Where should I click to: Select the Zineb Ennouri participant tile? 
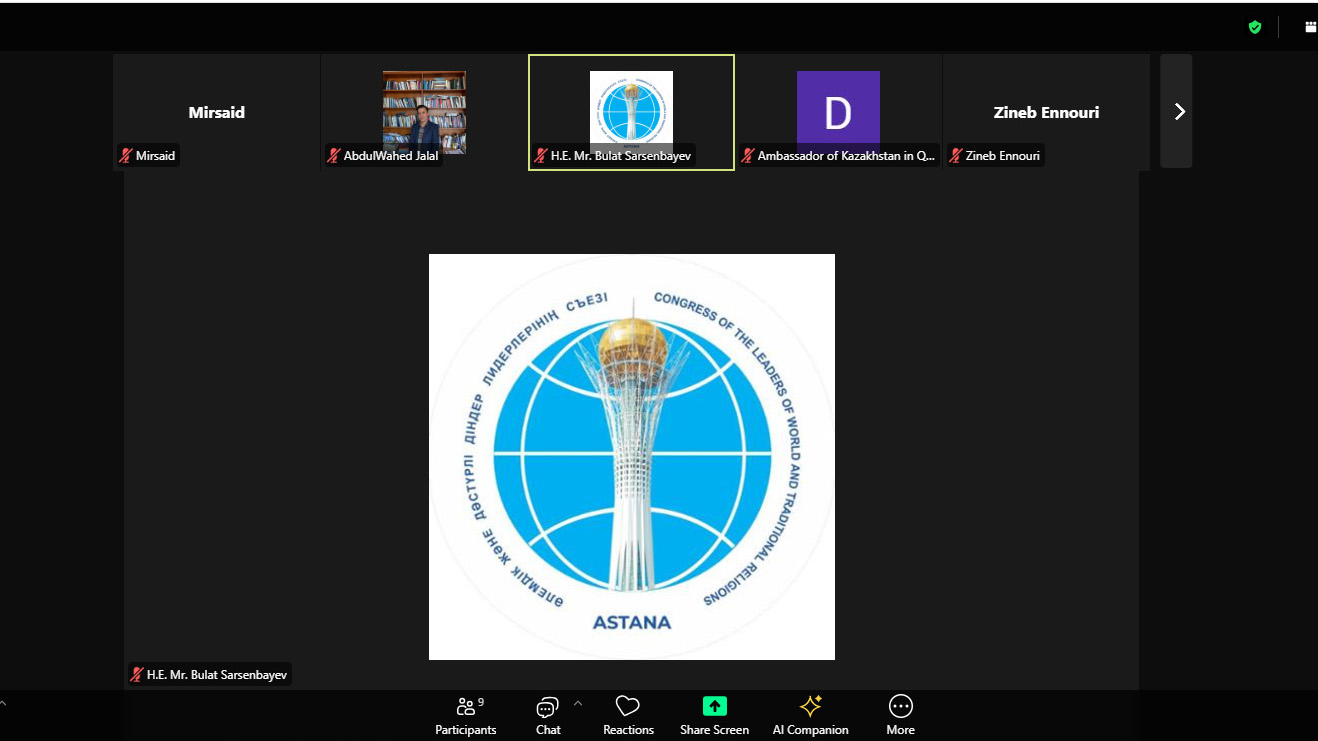tap(1046, 112)
